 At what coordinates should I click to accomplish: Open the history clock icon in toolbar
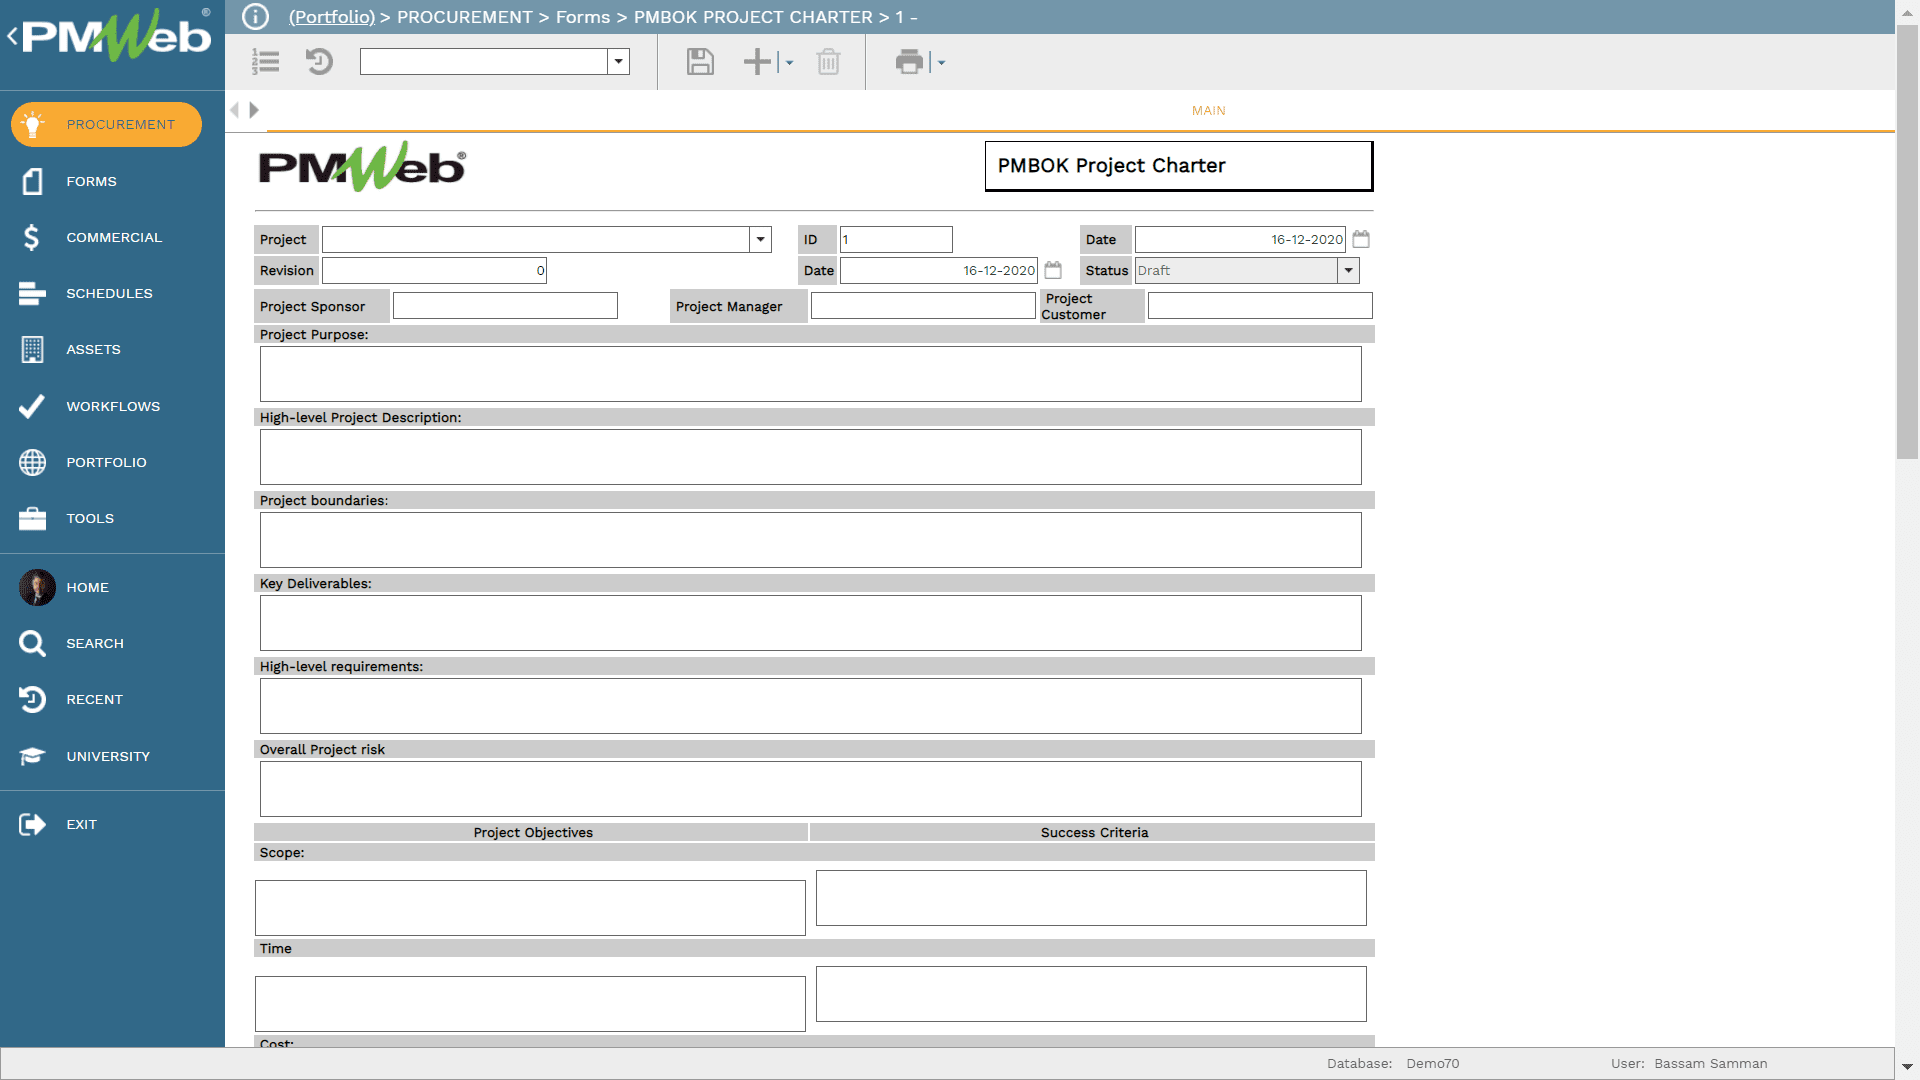319,62
